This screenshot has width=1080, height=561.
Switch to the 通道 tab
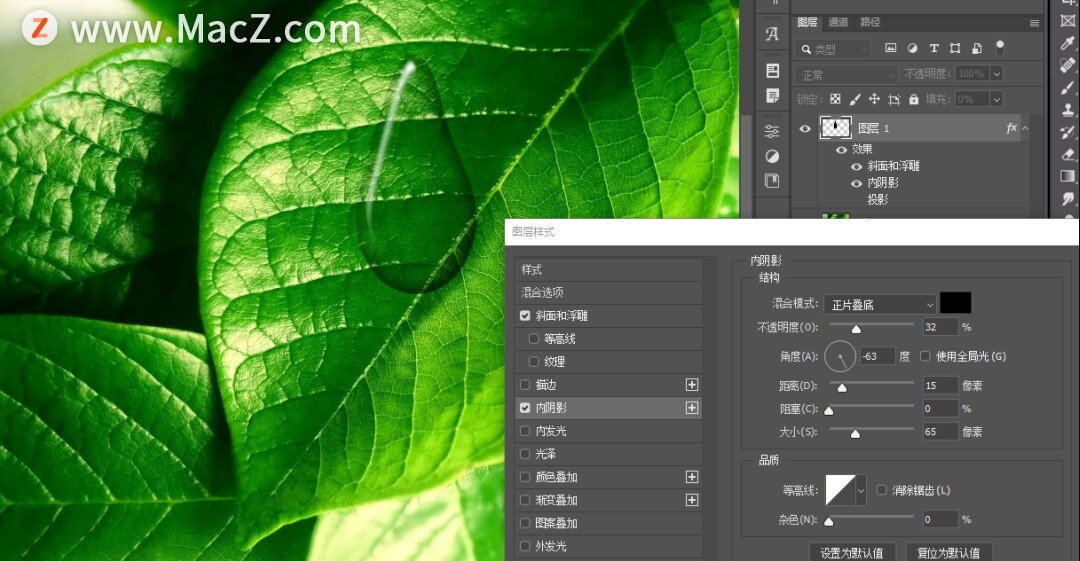(838, 22)
